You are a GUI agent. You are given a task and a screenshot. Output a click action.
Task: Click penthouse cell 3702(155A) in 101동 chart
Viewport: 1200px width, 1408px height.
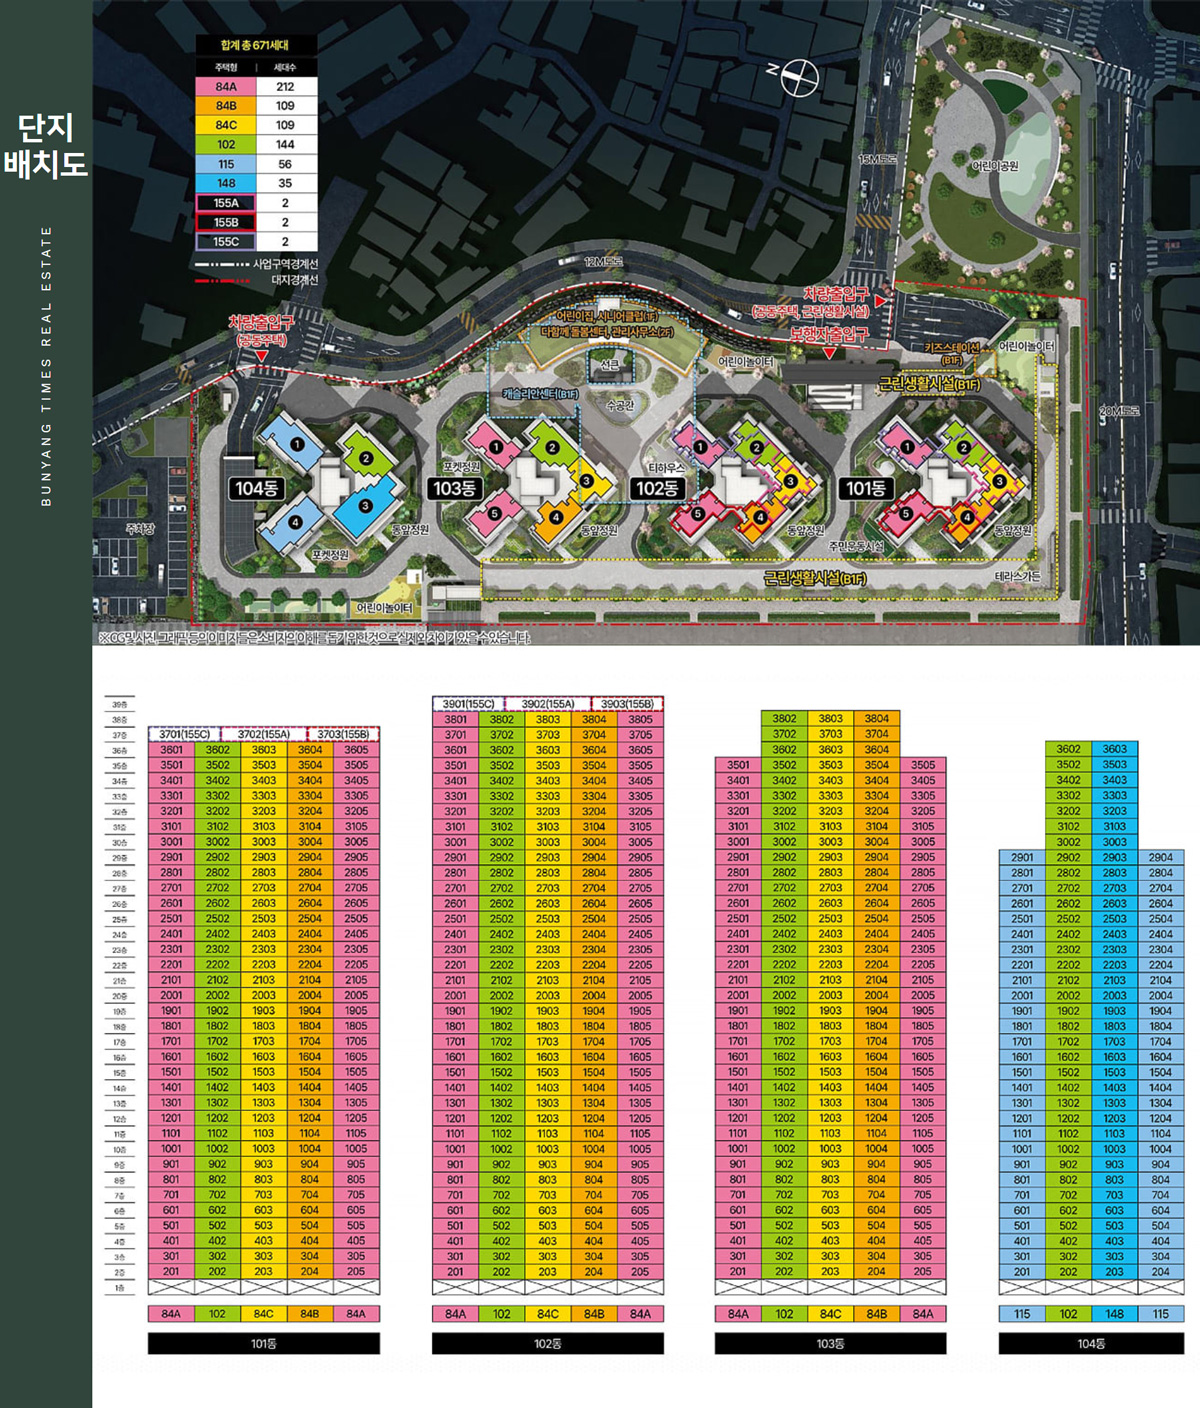click(263, 734)
